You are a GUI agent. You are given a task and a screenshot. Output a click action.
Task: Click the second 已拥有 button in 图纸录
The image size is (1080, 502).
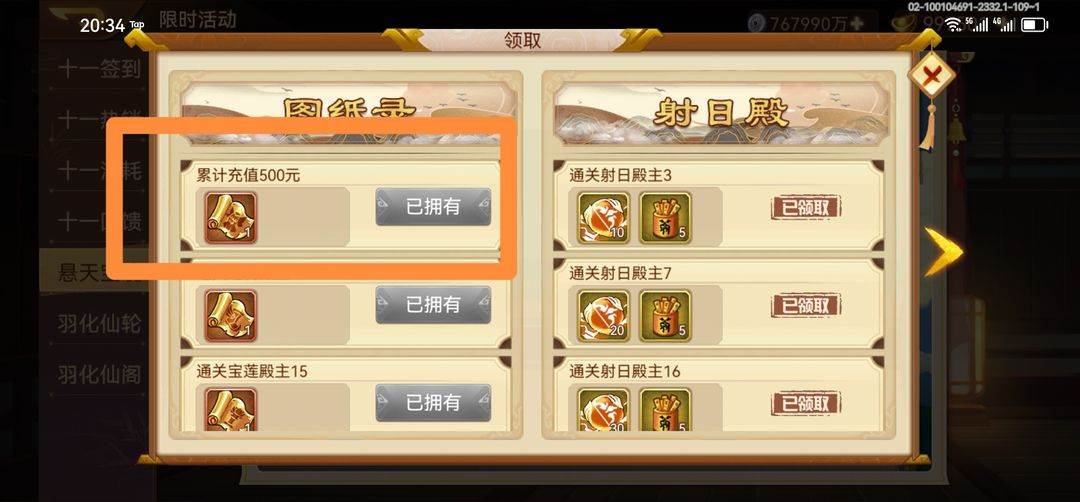tap(433, 304)
